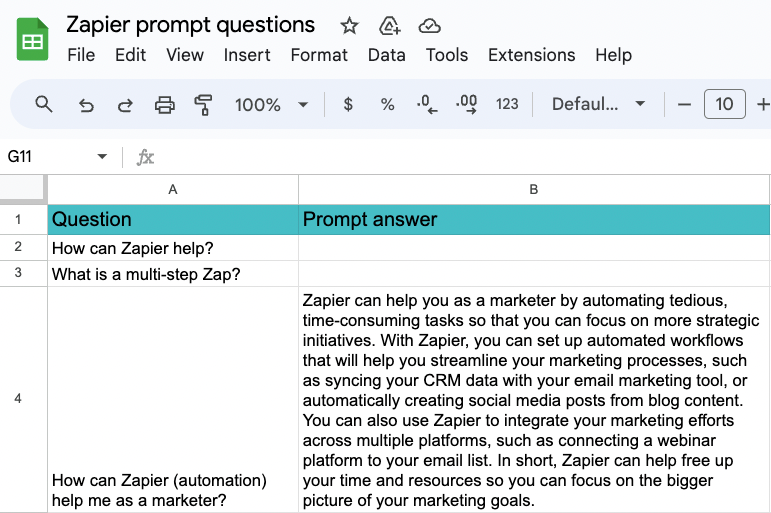Viewport: 771px width, 513px height.
Task: Open the File menu
Action: tap(81, 55)
